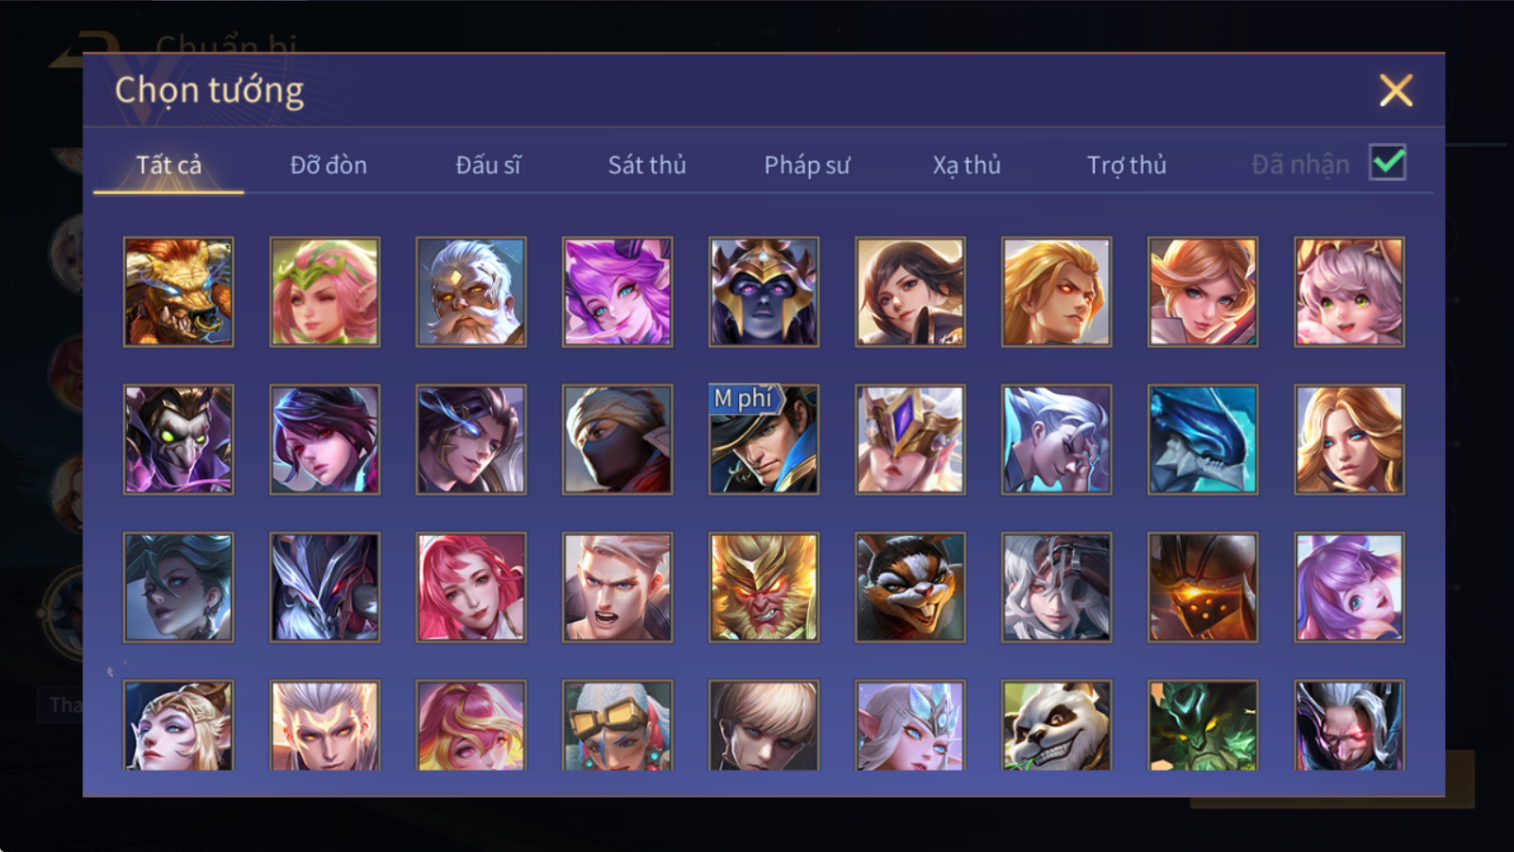
Task: Select the panda hero portrait
Action: tap(1056, 726)
